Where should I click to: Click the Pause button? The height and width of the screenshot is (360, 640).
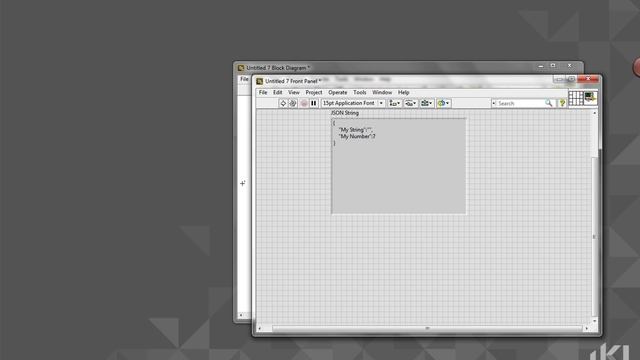coord(313,103)
